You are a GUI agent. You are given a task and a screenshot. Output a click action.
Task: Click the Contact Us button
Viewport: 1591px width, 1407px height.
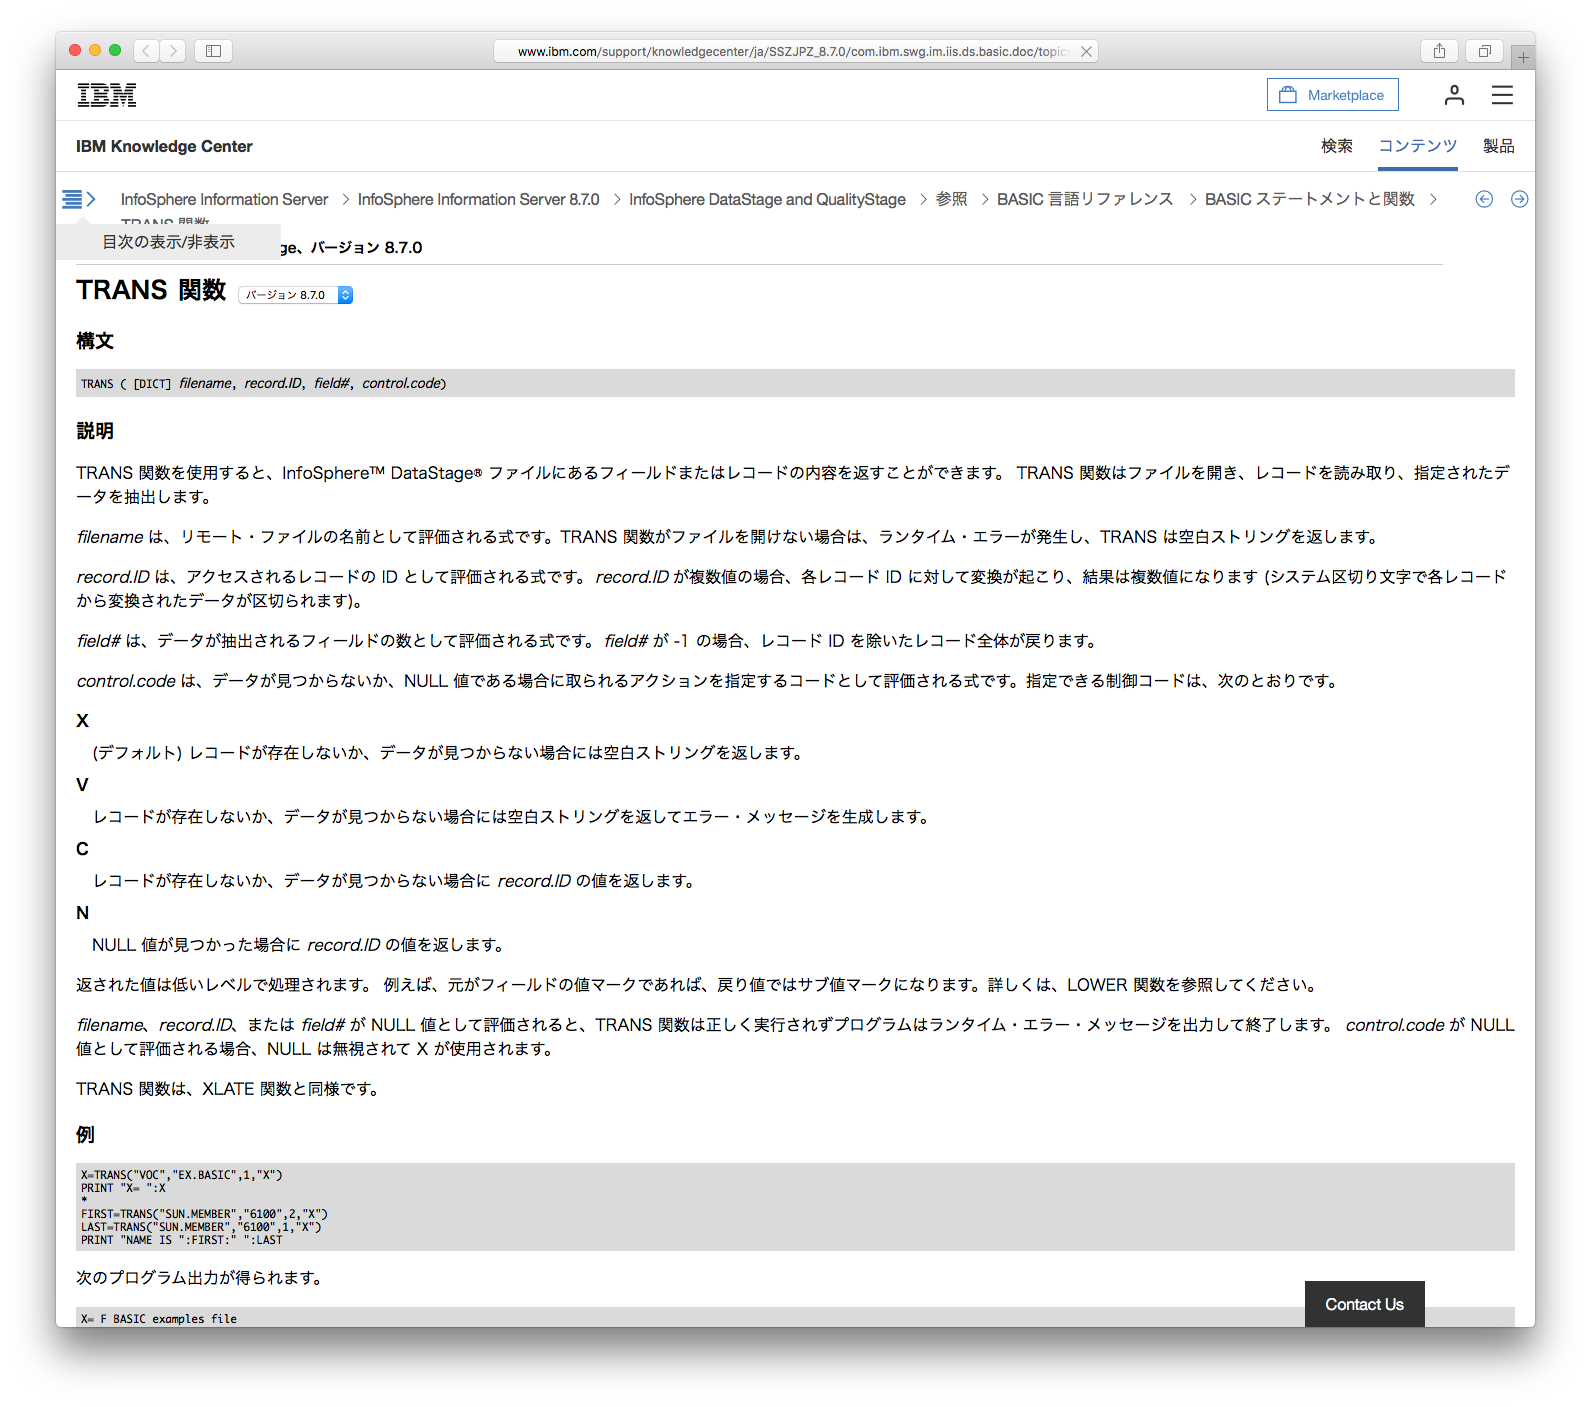pos(1364,1304)
